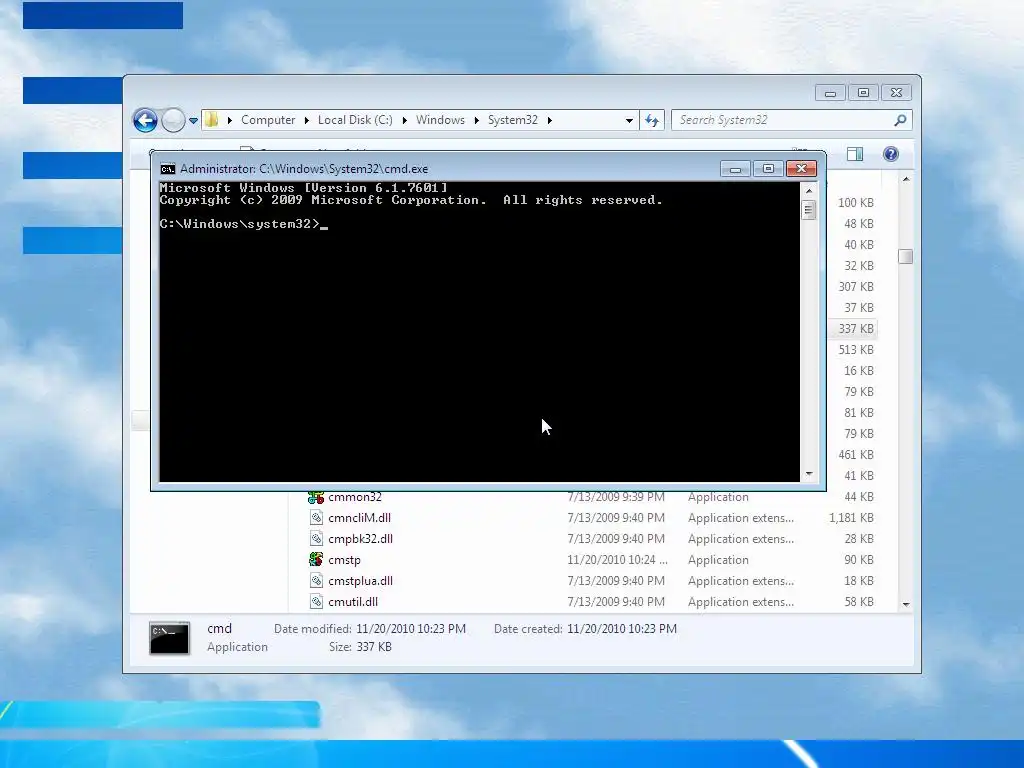Click the magnifier search icon
1024x768 pixels.
[901, 120]
